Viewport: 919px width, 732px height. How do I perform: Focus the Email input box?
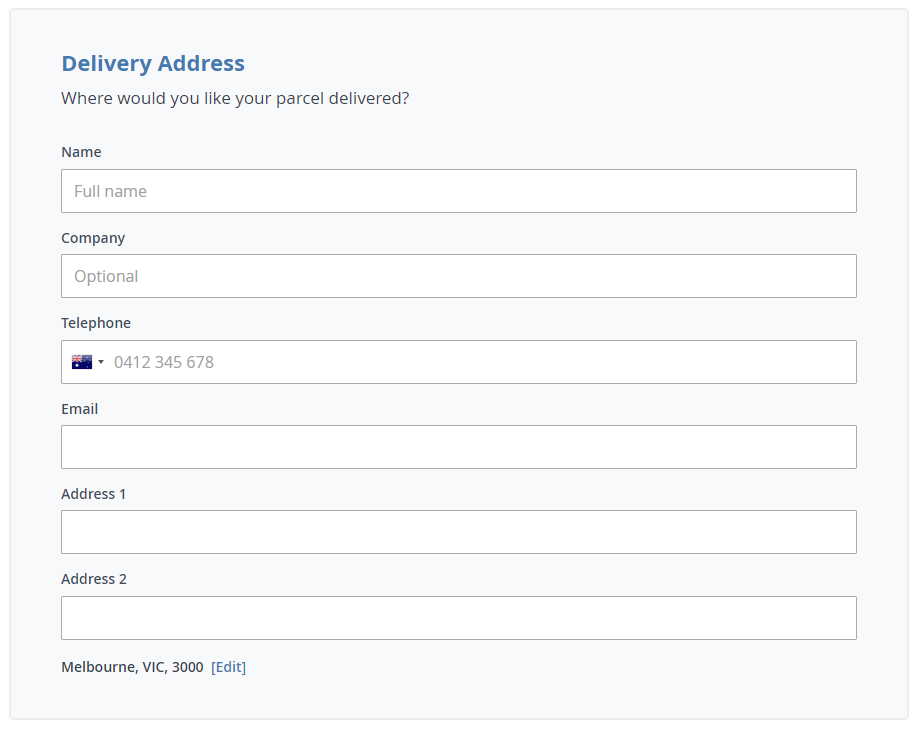click(458, 447)
